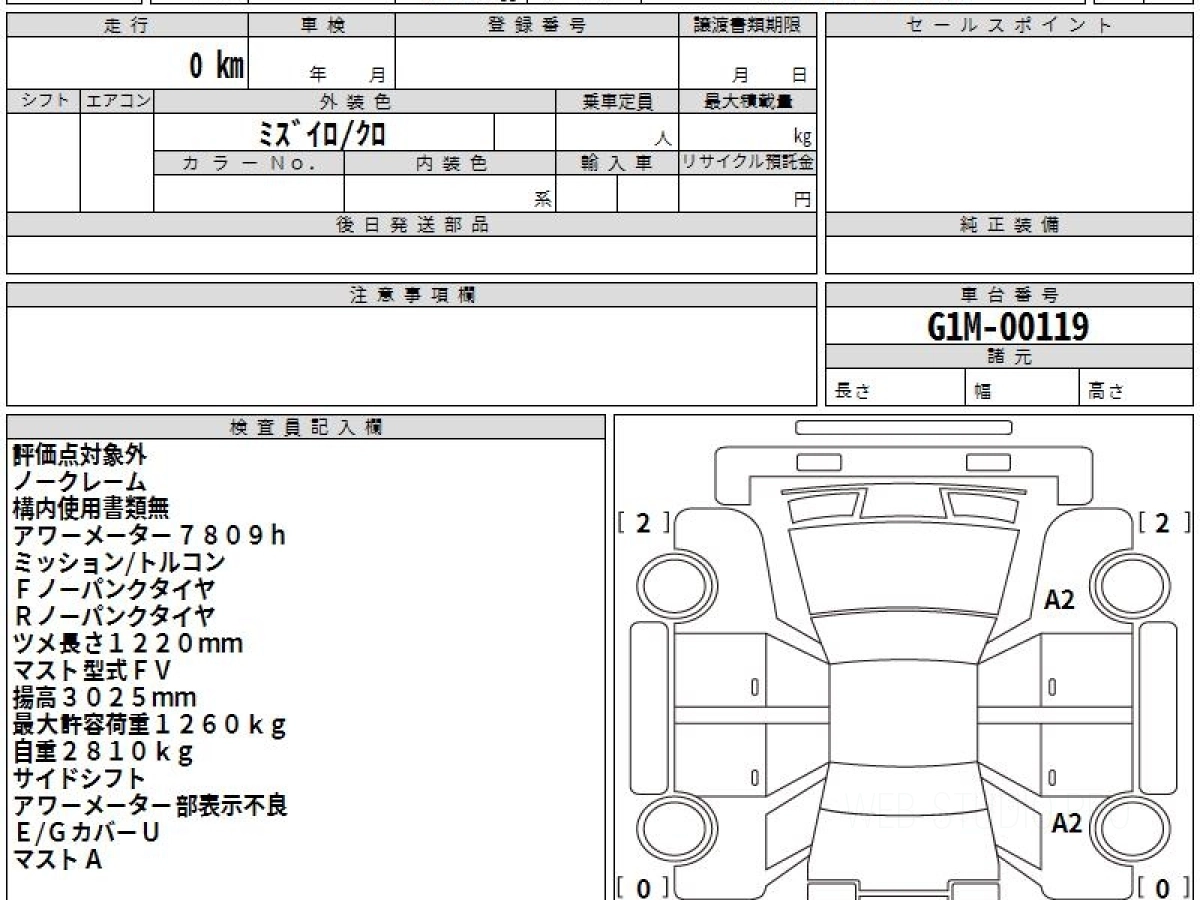Select the Fノーパンクタイヤ line
Image resolution: width=1200 pixels, height=900 pixels.
pyautogui.click(x=114, y=590)
